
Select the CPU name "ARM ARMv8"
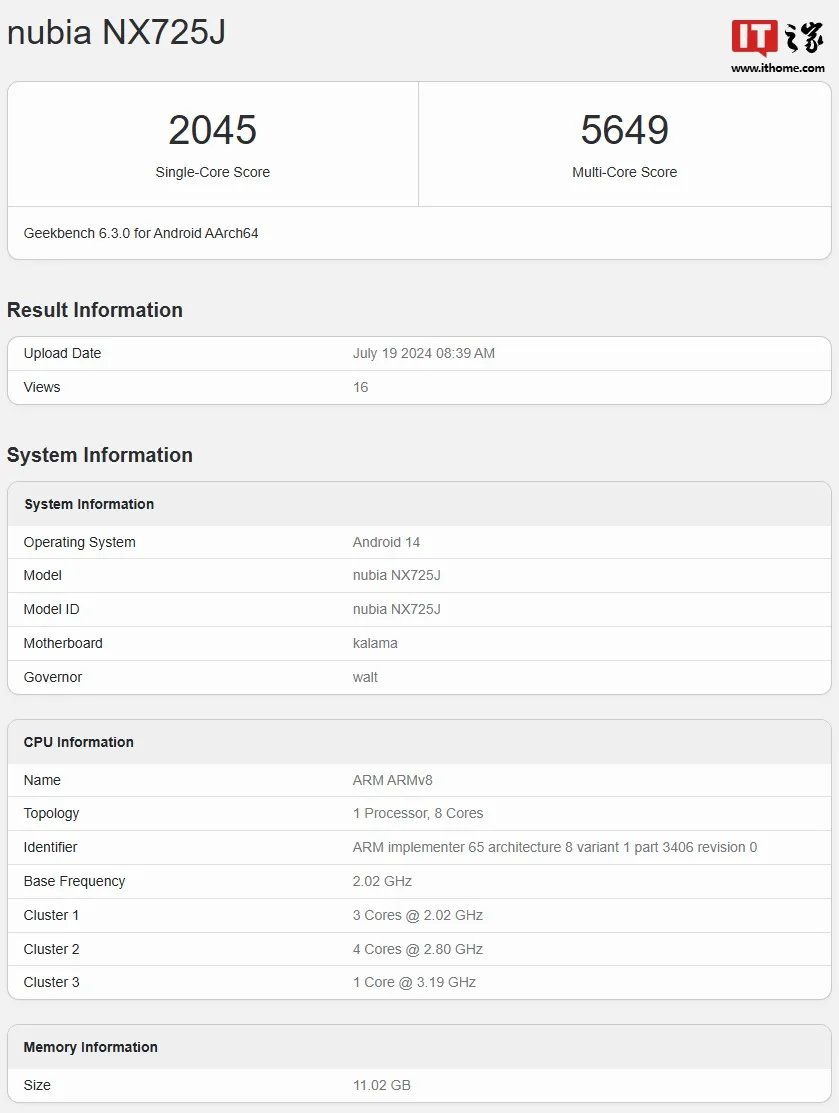(x=393, y=780)
